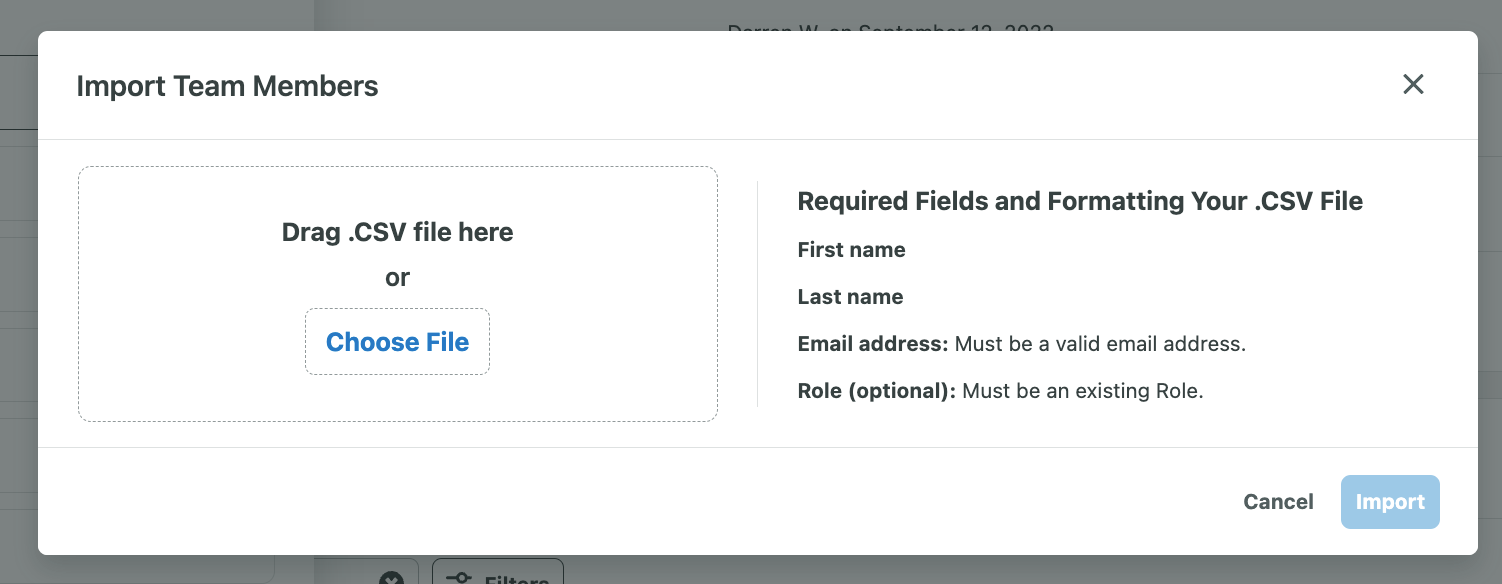1502x584 pixels.
Task: Click the bold 'Email address:' label
Action: (872, 344)
